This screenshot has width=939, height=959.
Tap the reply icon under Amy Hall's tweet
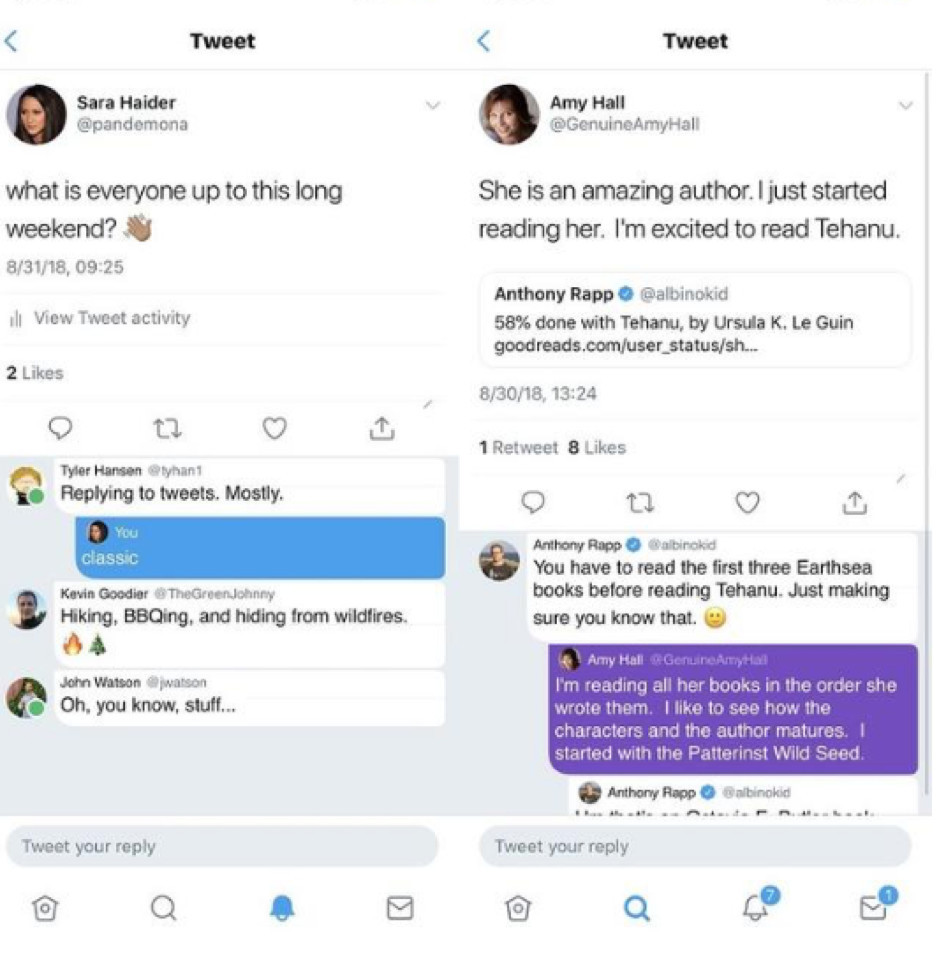[x=533, y=503]
